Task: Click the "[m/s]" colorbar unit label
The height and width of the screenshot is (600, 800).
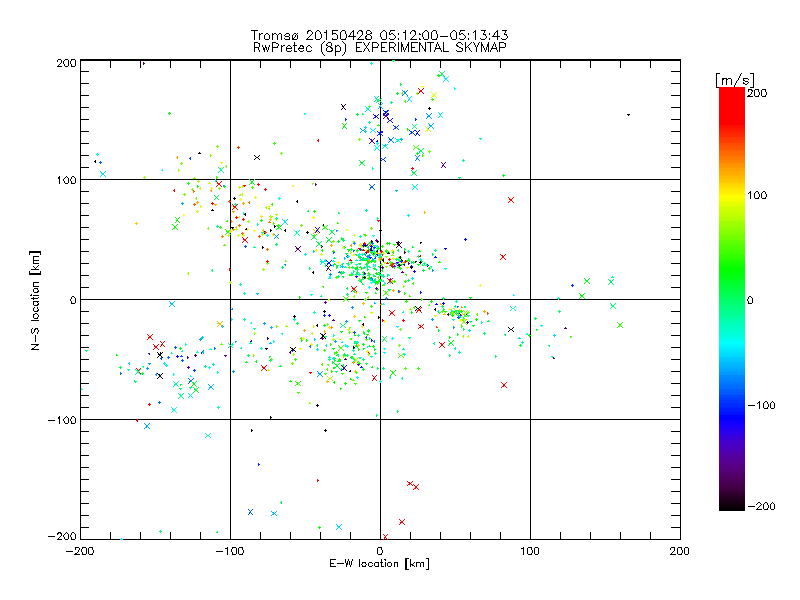Action: (735, 80)
